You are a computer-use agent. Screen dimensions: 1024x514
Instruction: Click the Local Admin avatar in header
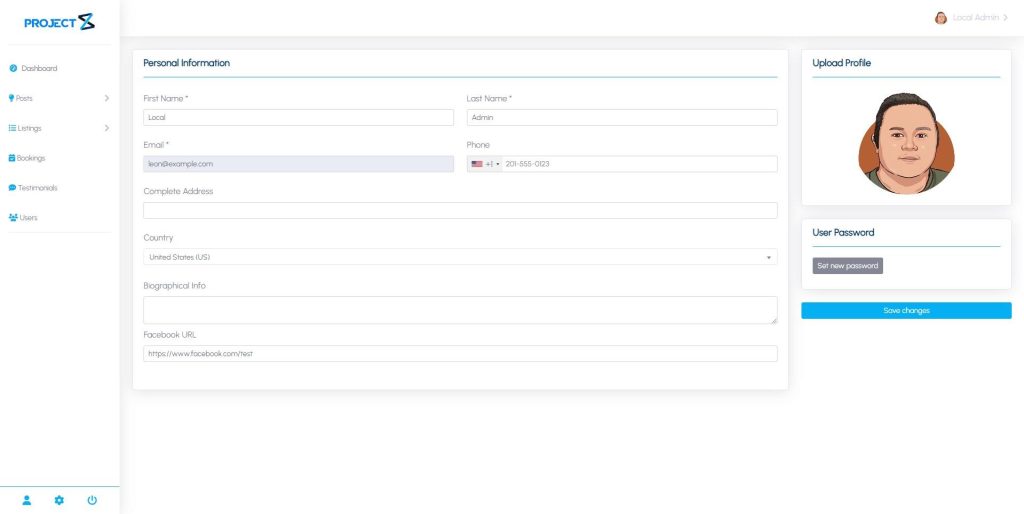point(940,18)
